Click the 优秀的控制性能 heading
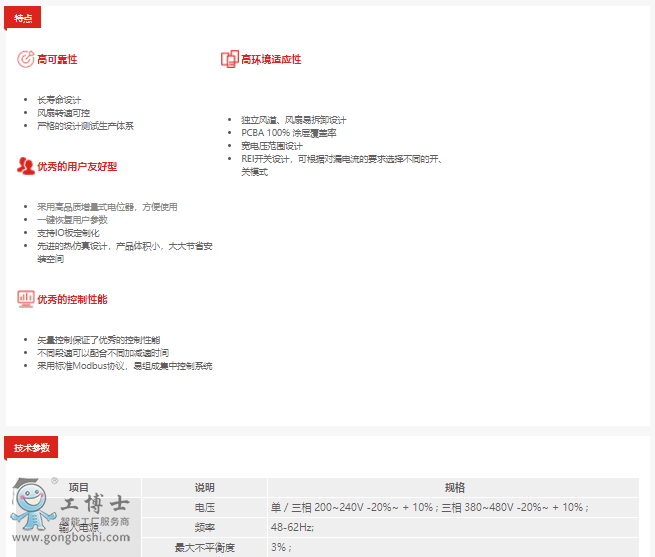The width and height of the screenshot is (655, 557). [x=72, y=300]
